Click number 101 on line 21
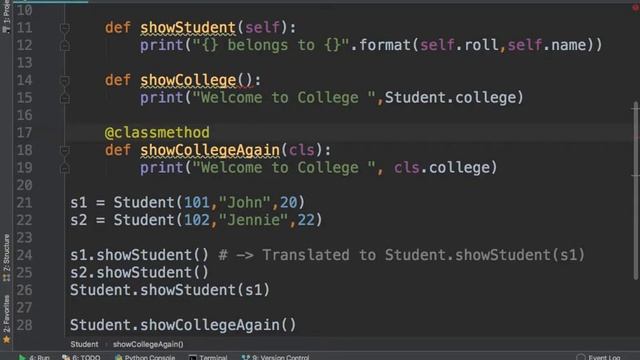 (x=197, y=203)
